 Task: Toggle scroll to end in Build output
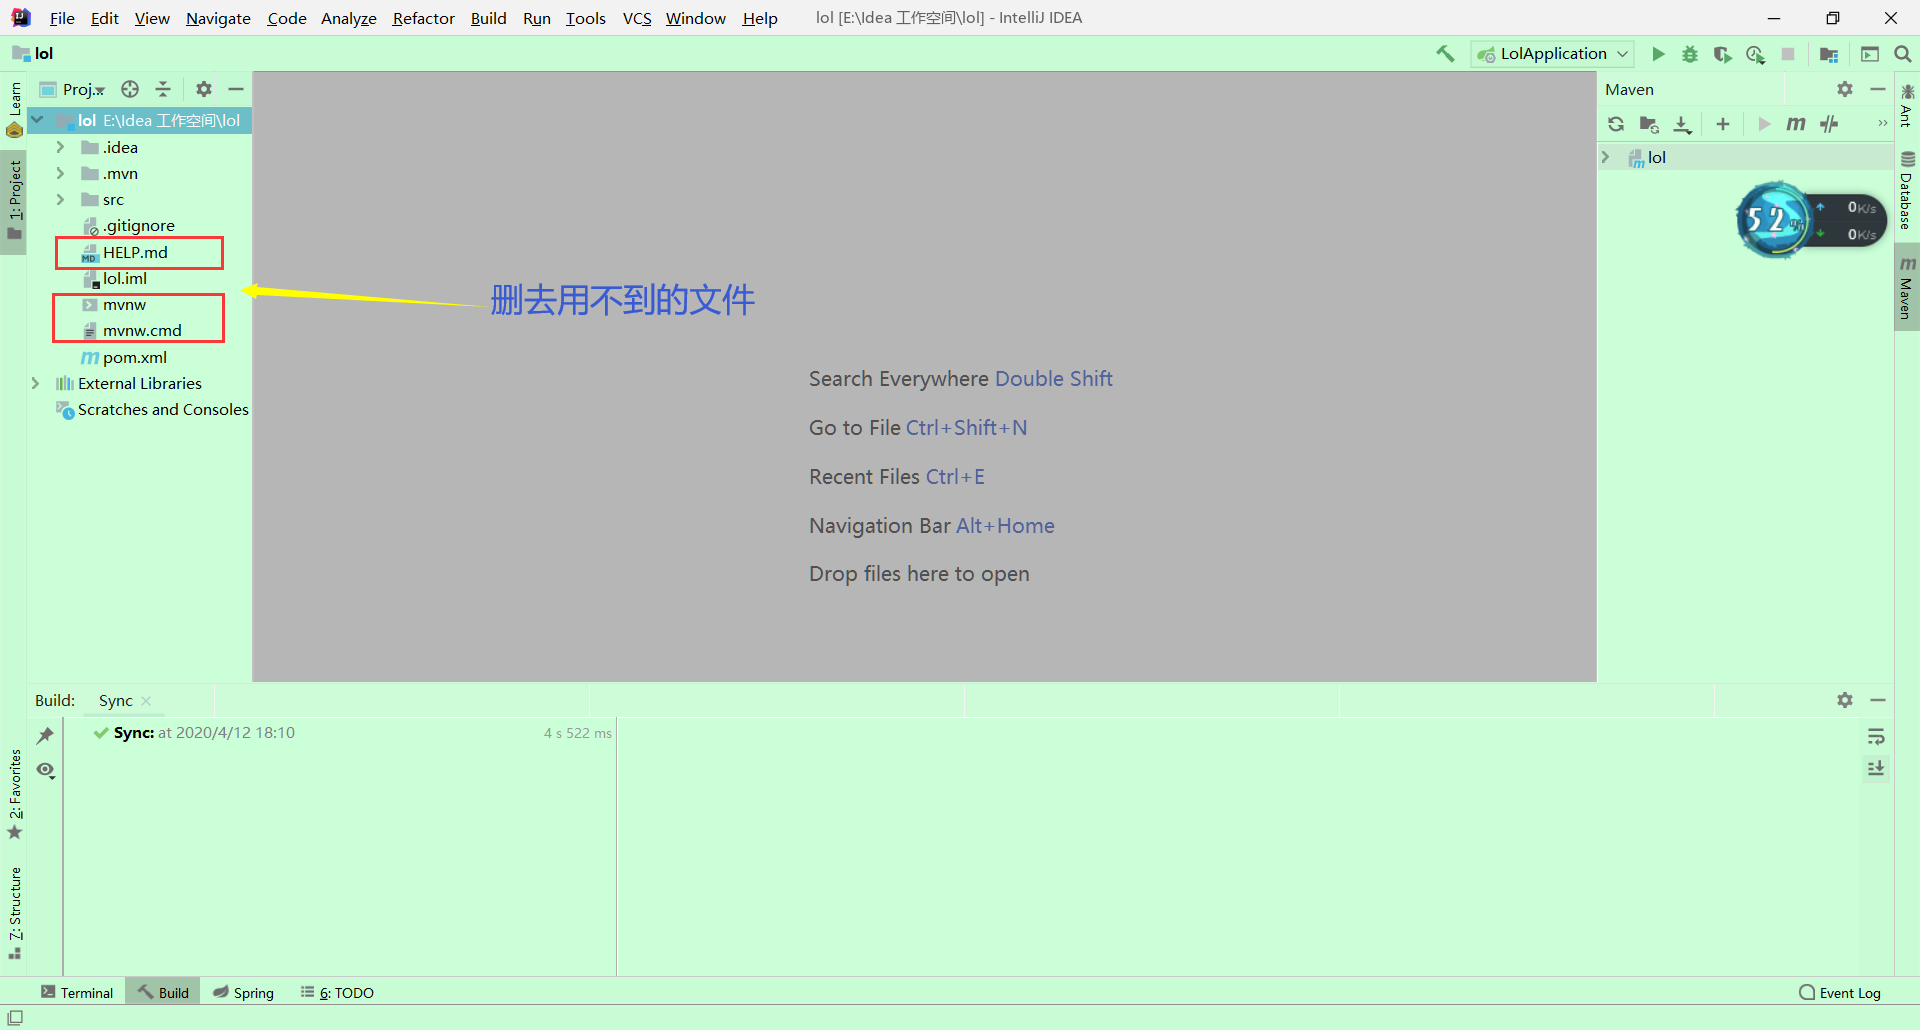click(x=1876, y=768)
